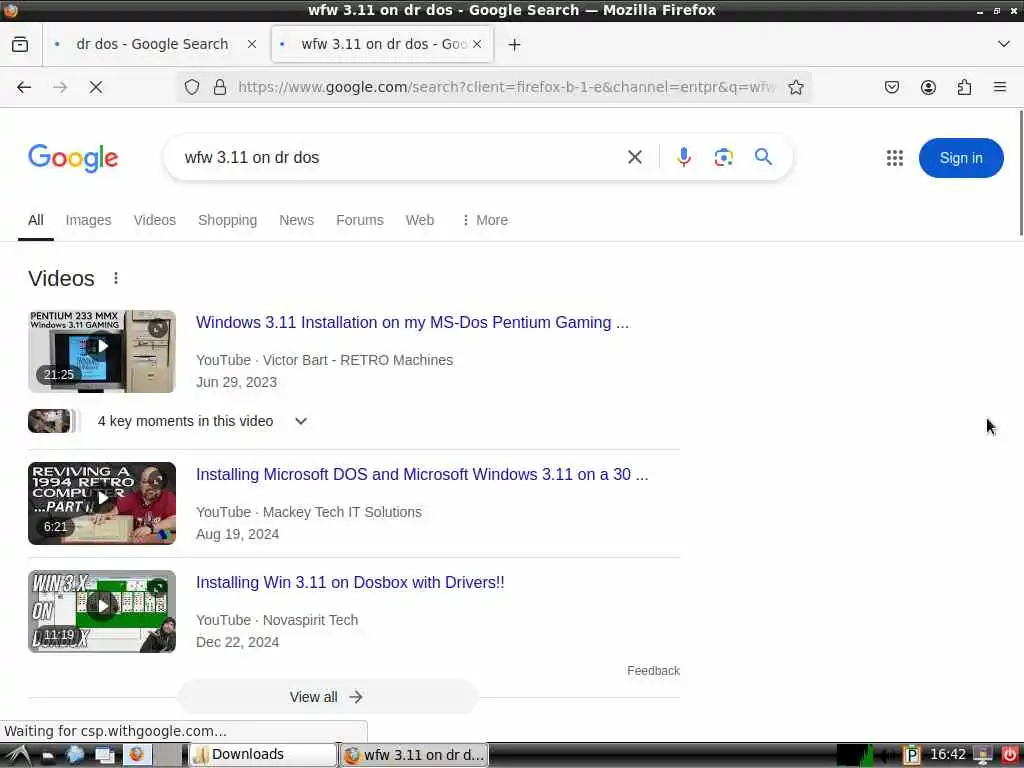Open the tracking protection shield panel
Screen dimensions: 1024x768
(x=191, y=87)
